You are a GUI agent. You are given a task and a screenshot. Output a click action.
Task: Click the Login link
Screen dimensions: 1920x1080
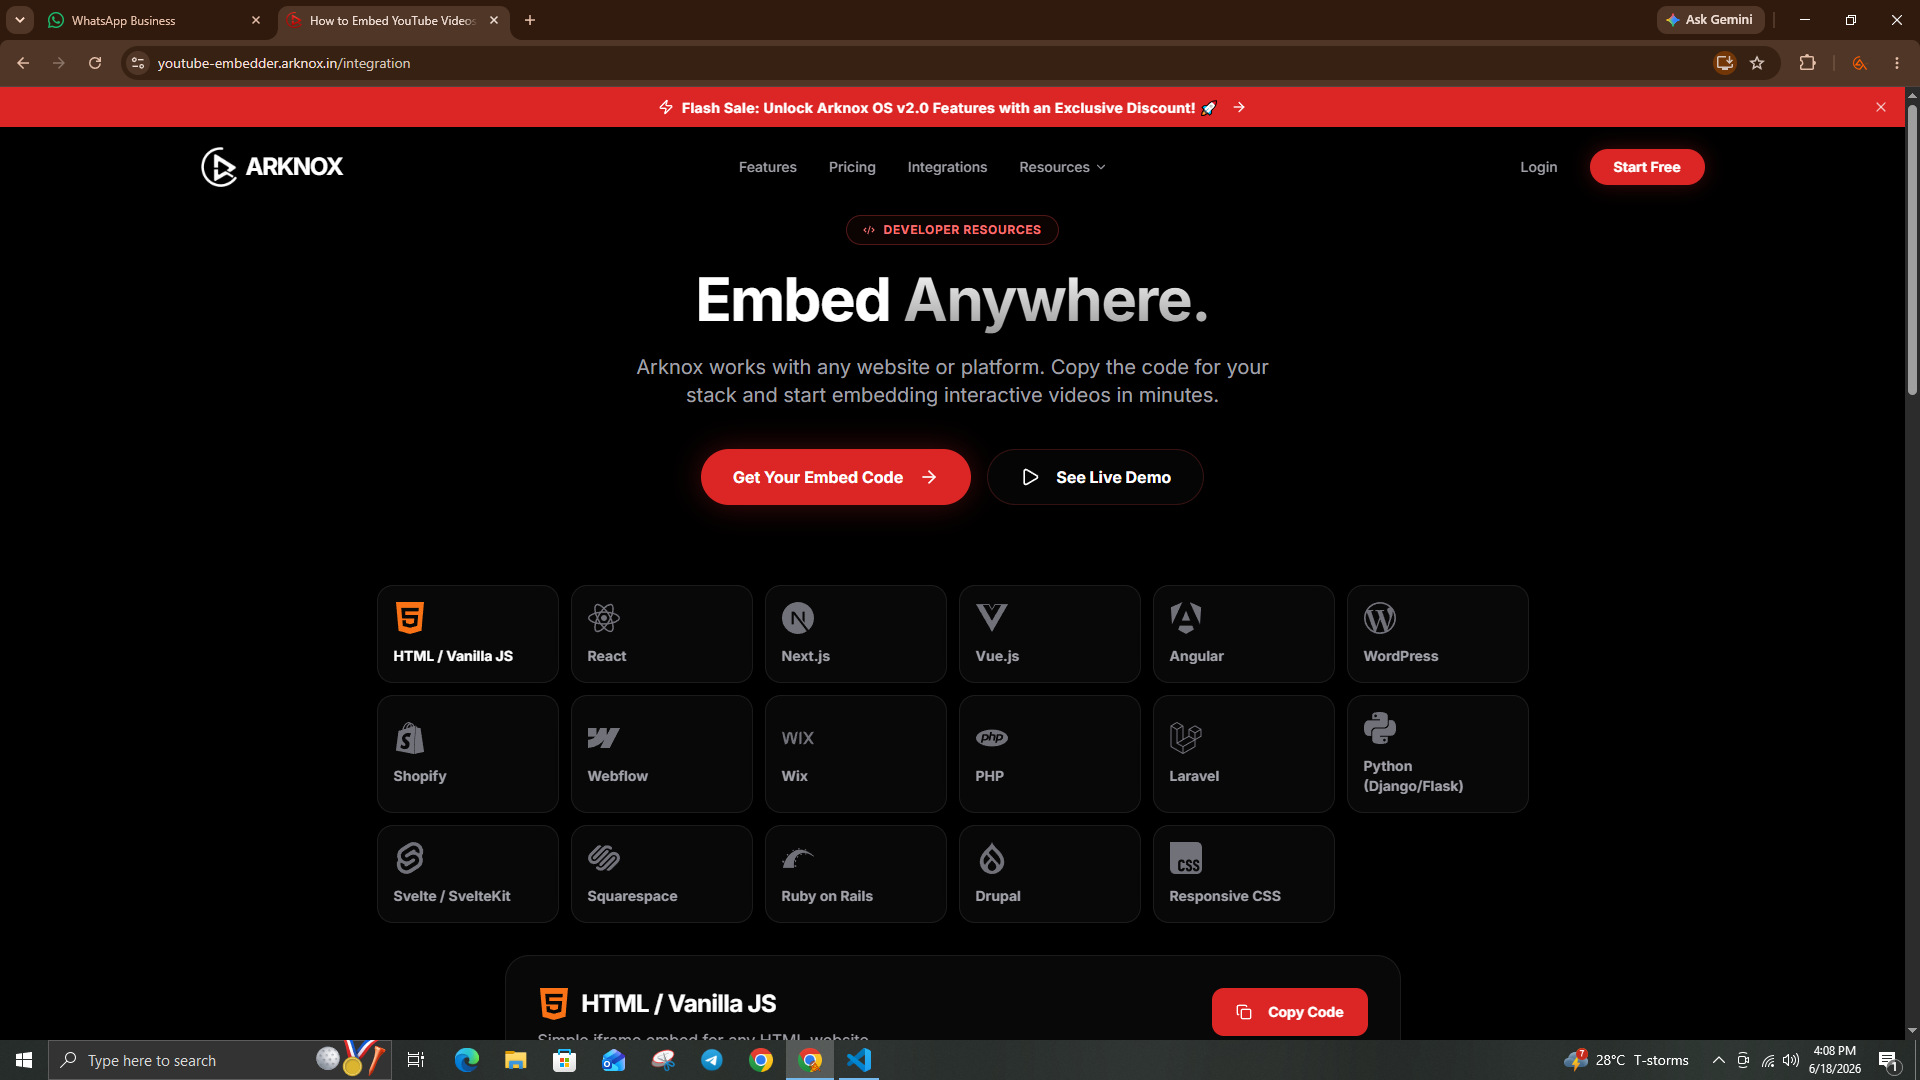1538,167
